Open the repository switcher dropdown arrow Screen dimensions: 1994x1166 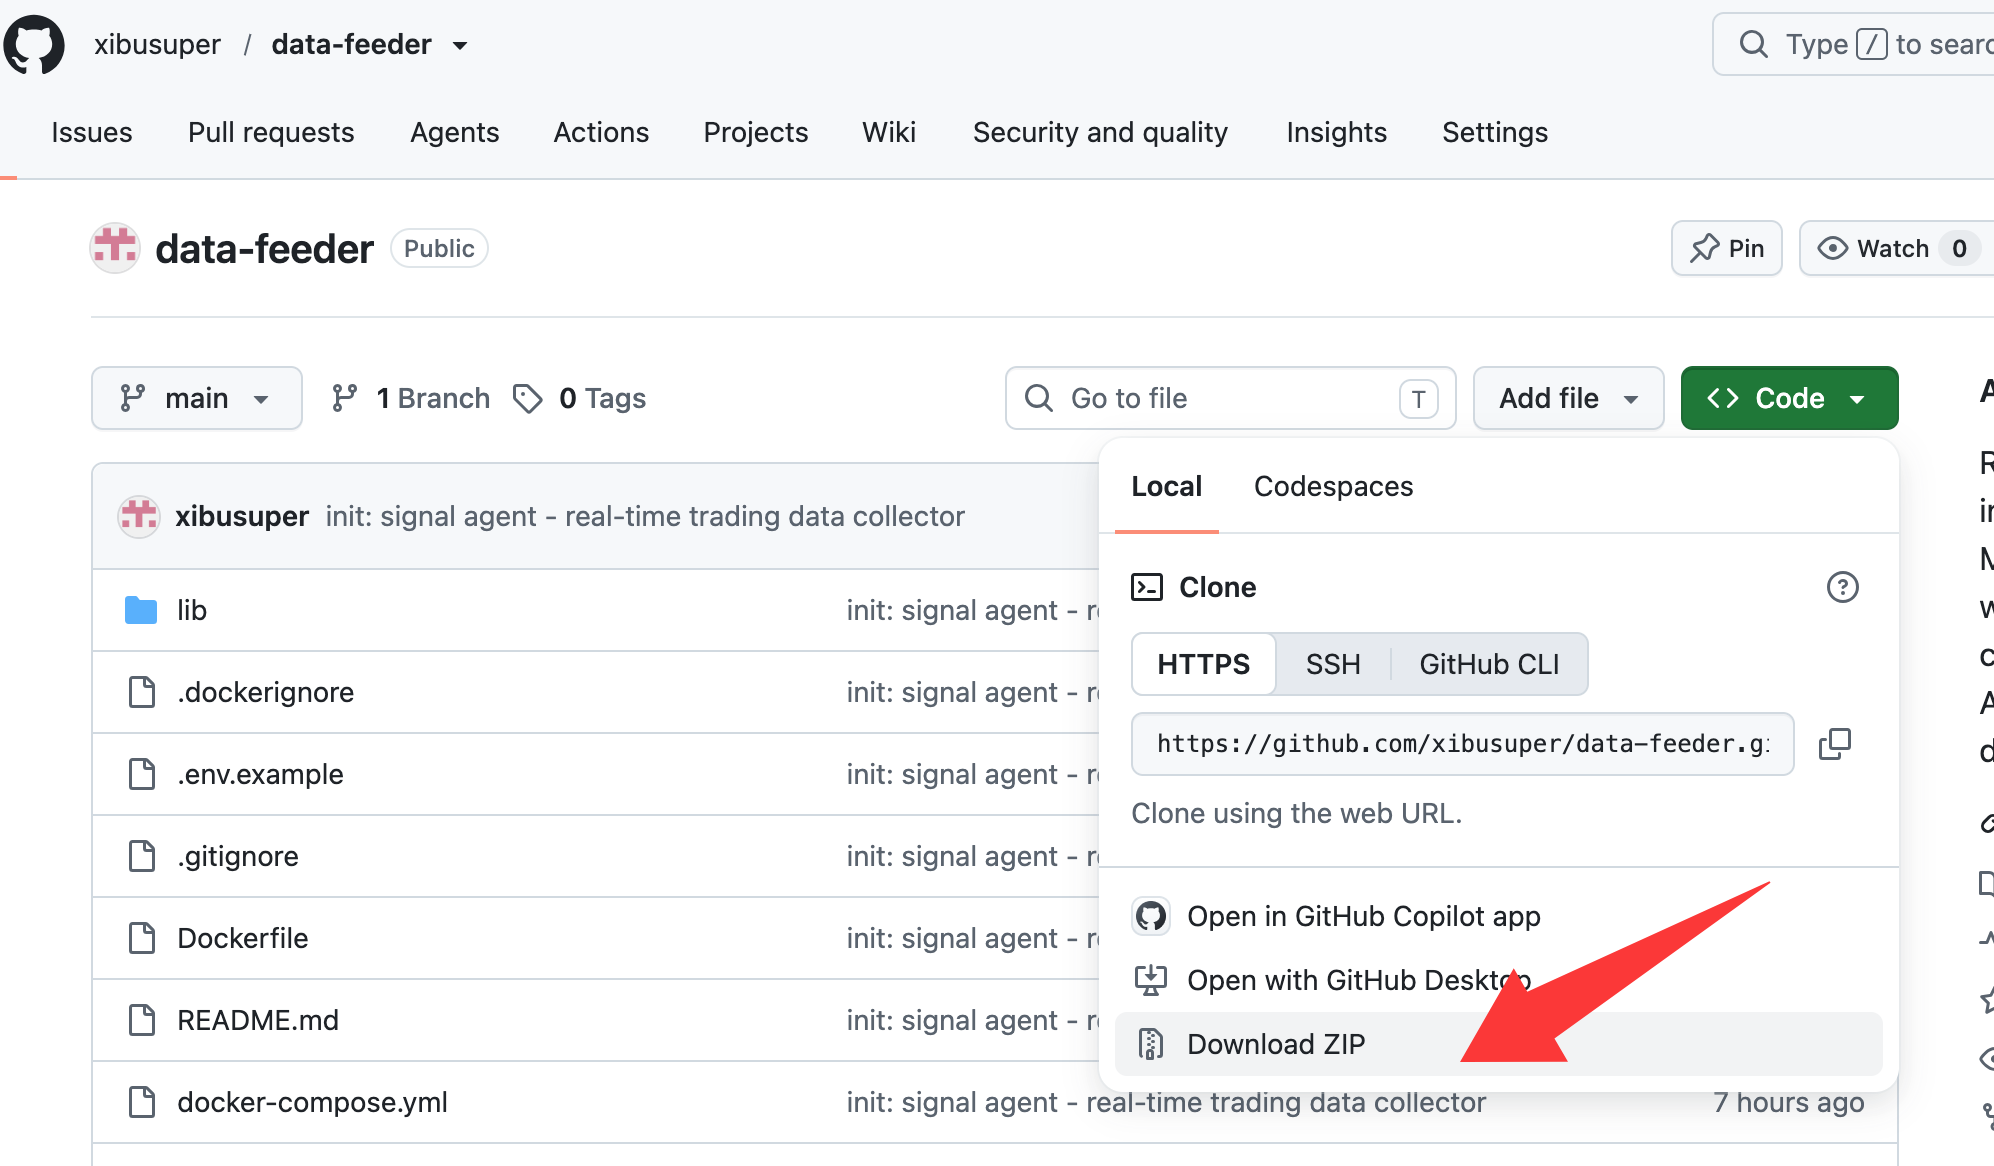point(460,46)
